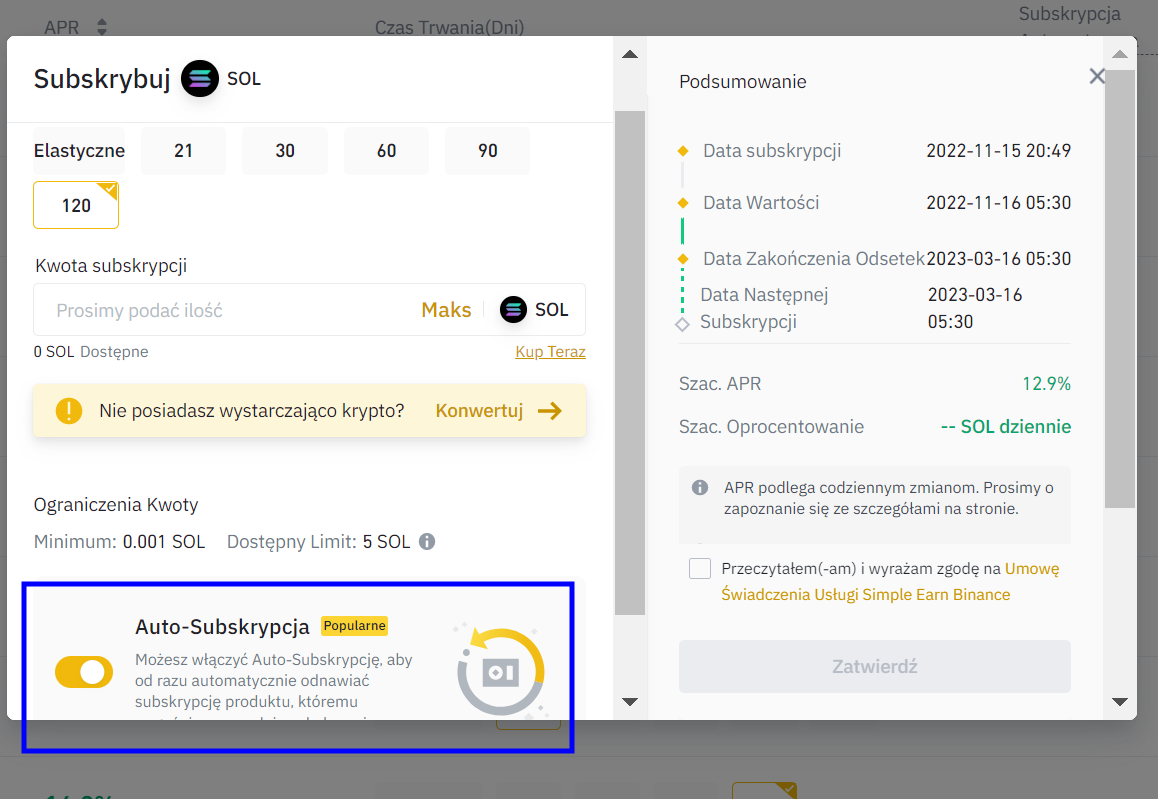
Task: Click the right panel scrollbar thumb
Action: pos(1120,289)
